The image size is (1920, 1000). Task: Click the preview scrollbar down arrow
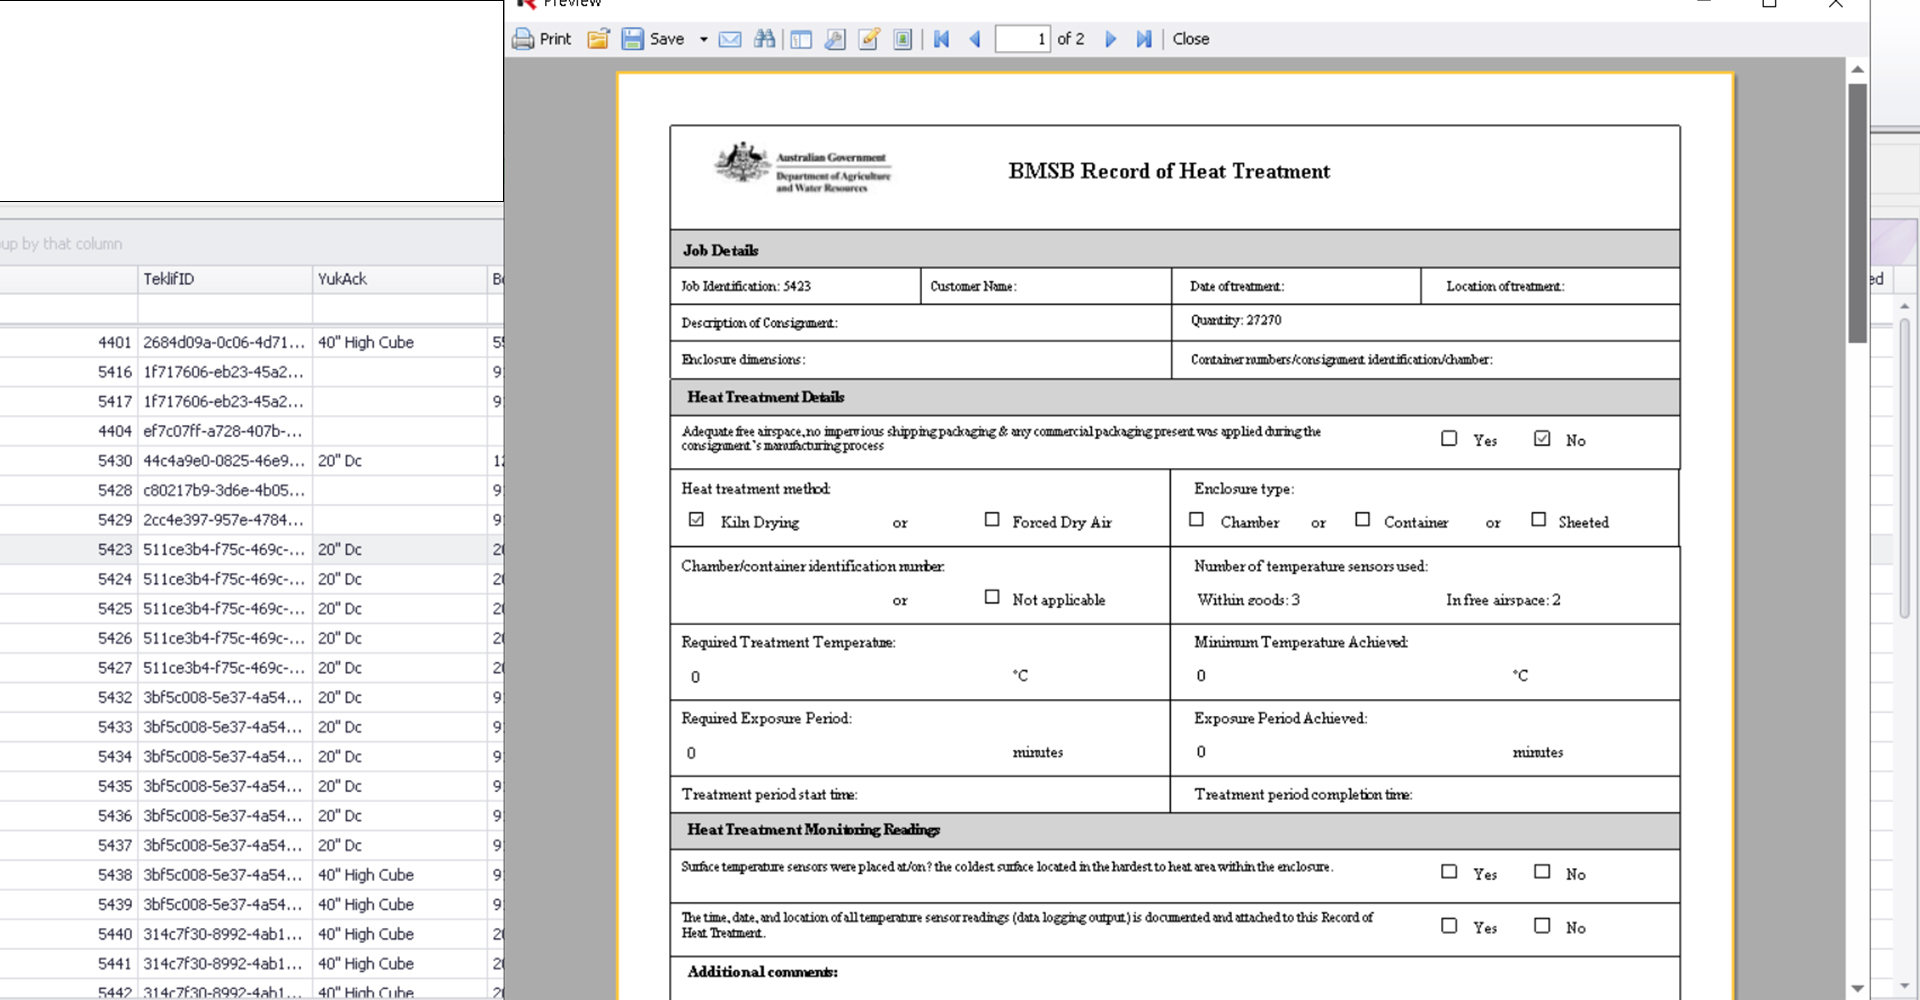(1857, 988)
